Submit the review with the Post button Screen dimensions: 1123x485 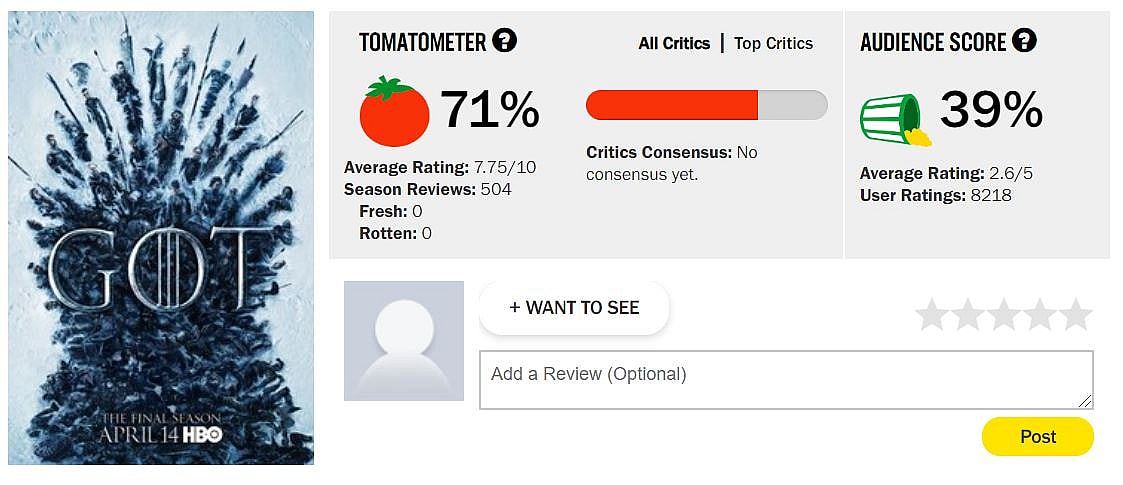1037,436
